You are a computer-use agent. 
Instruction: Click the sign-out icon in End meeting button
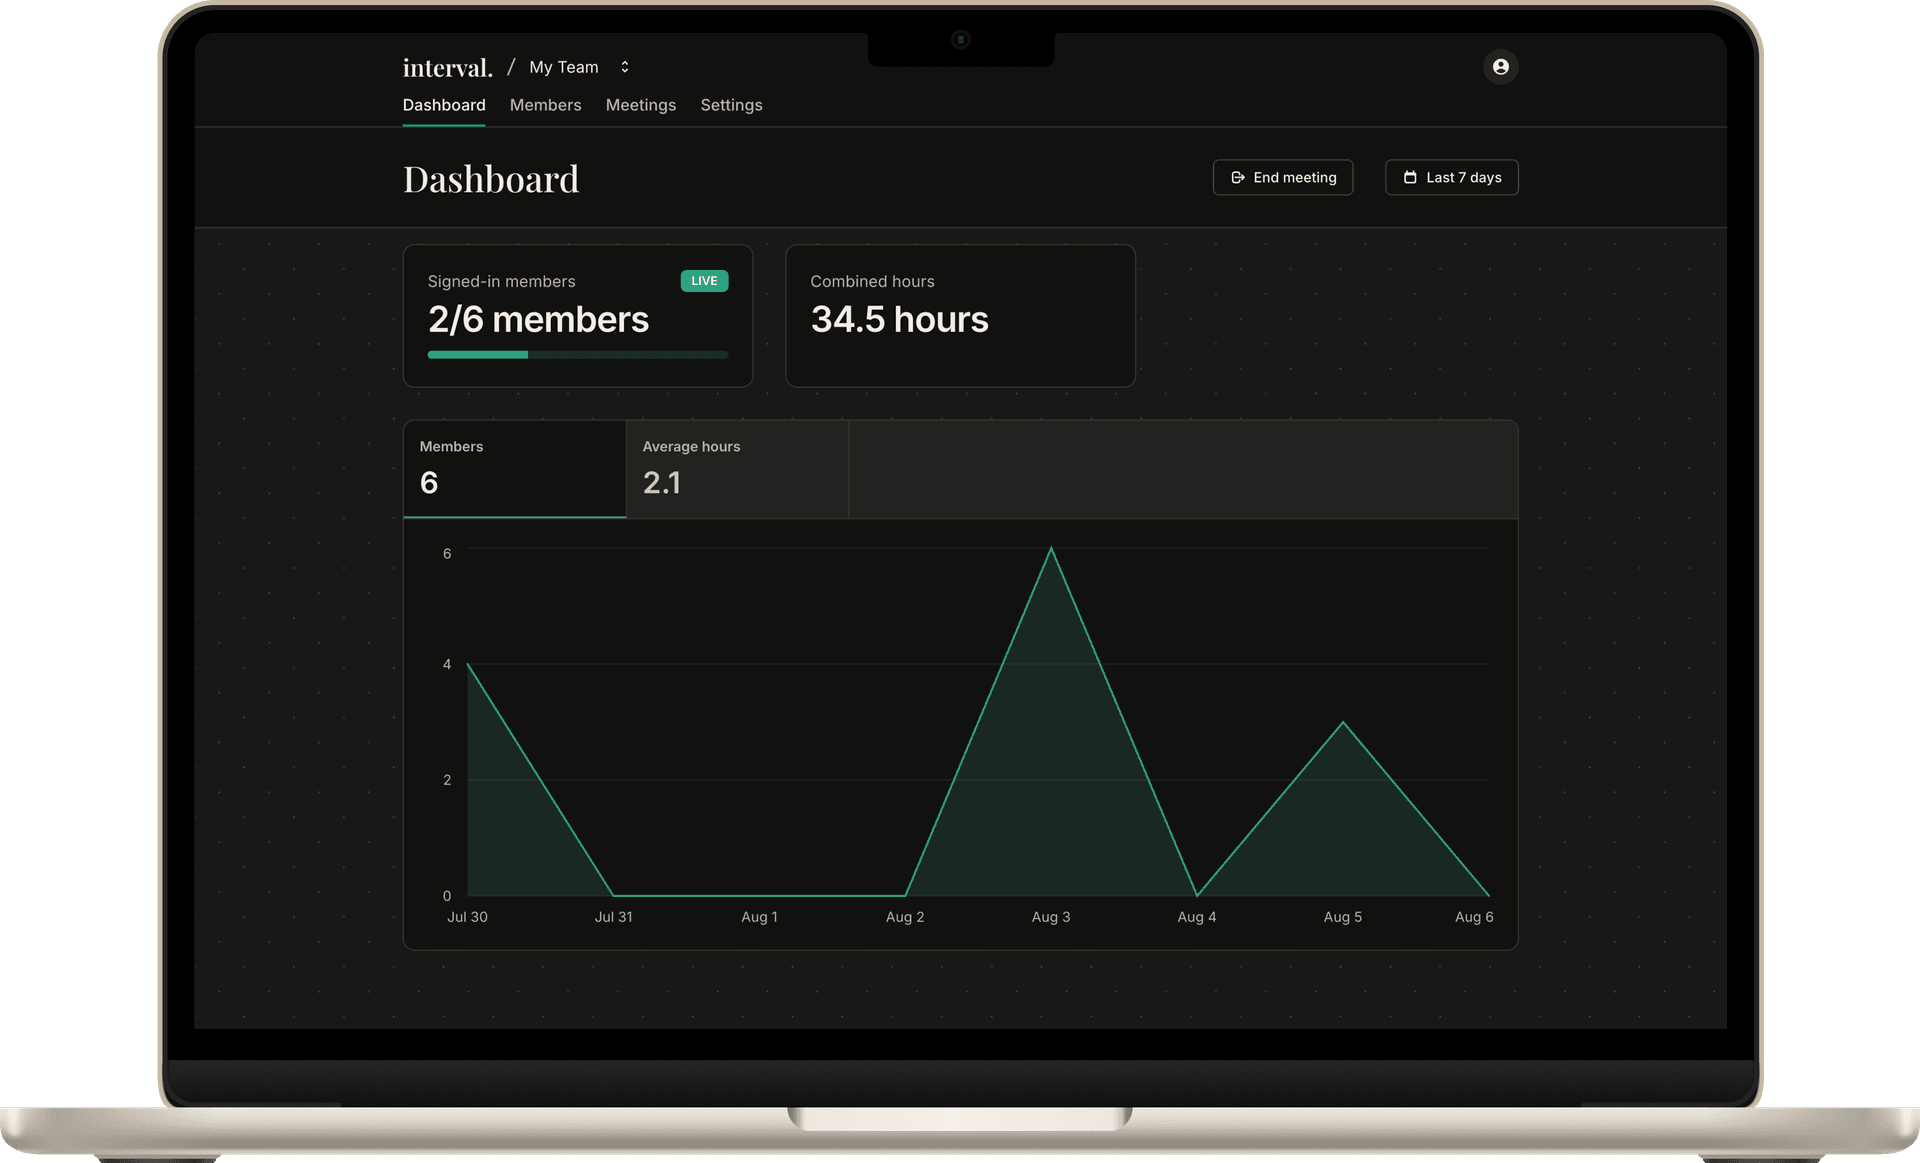[1237, 177]
